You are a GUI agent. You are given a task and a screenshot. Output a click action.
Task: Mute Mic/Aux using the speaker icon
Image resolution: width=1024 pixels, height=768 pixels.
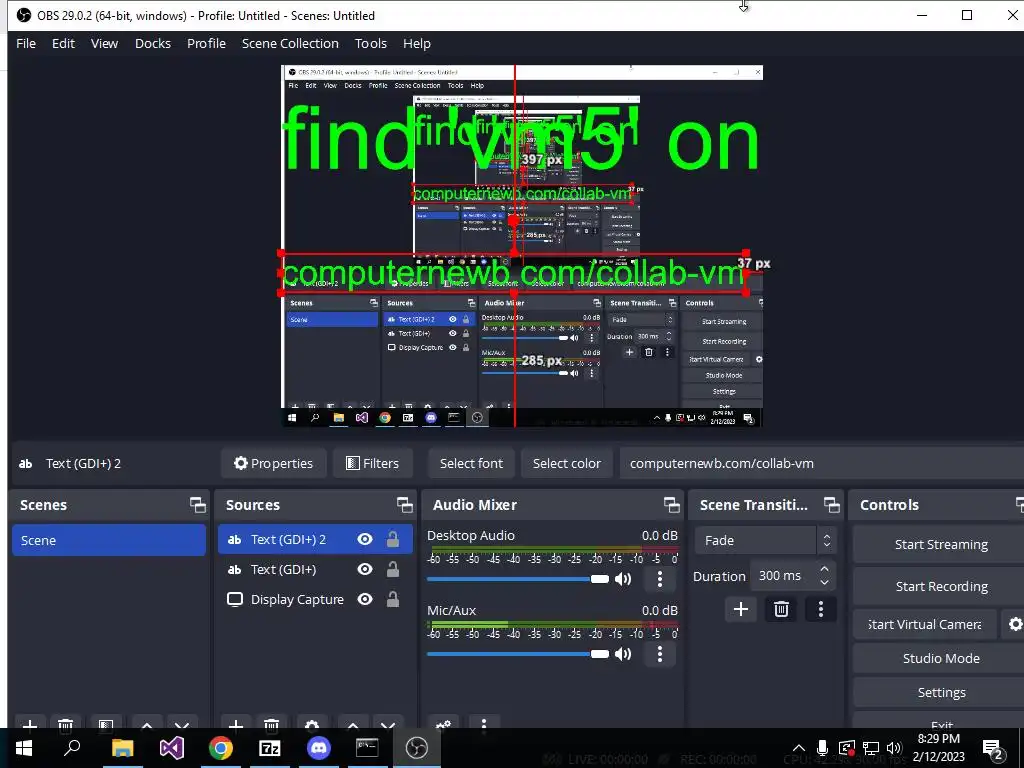point(623,654)
